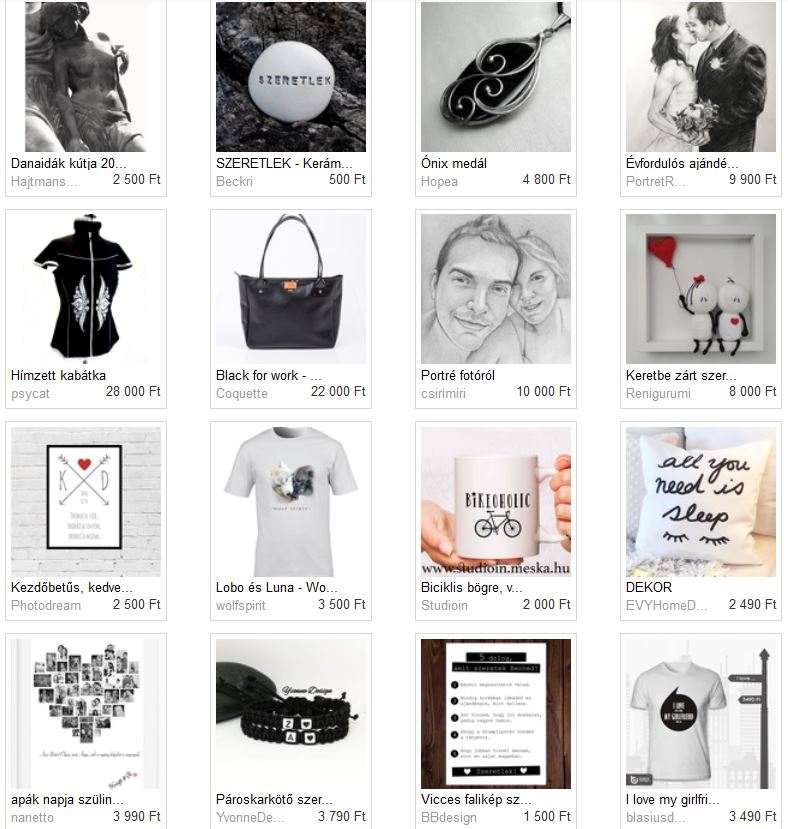Open the framed amigurumi heart balloon picture

click(701, 289)
